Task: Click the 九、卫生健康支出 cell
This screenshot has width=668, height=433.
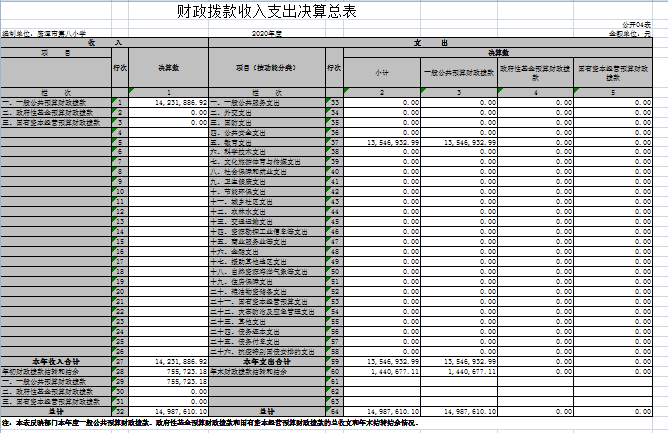Action: pos(267,182)
